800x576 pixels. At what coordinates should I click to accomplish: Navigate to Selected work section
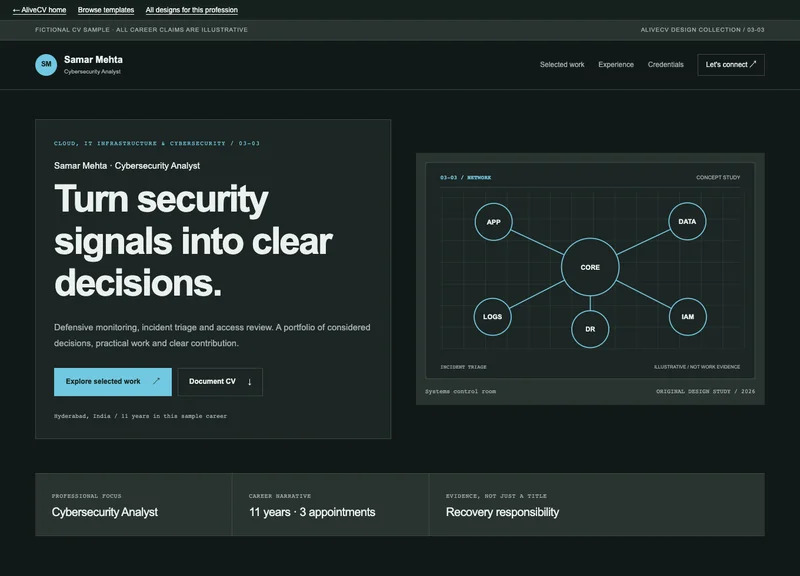pyautogui.click(x=562, y=65)
